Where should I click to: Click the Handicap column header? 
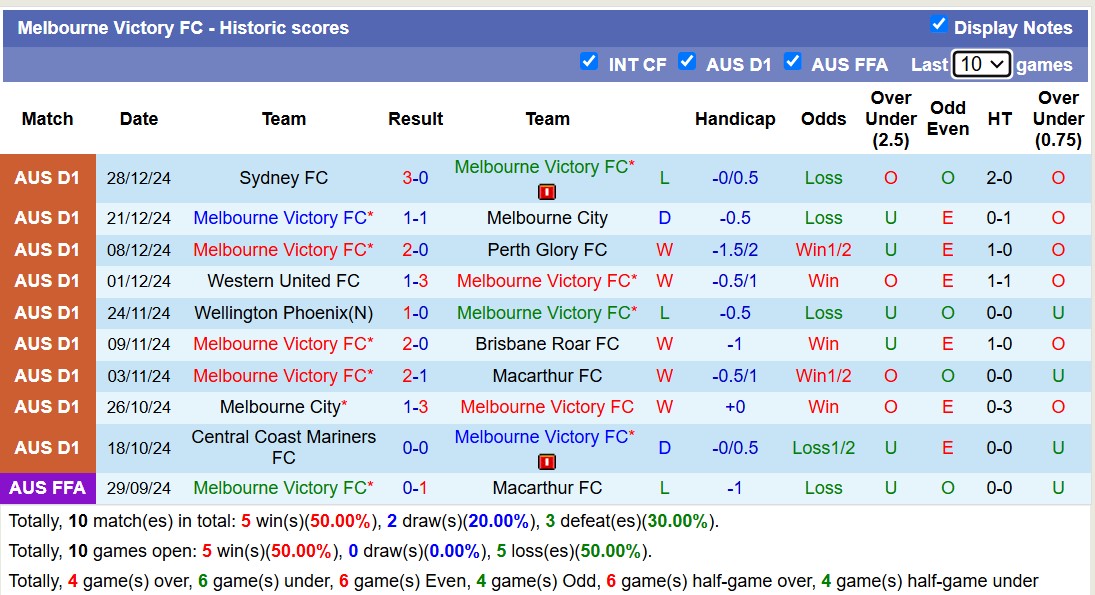[x=735, y=118]
